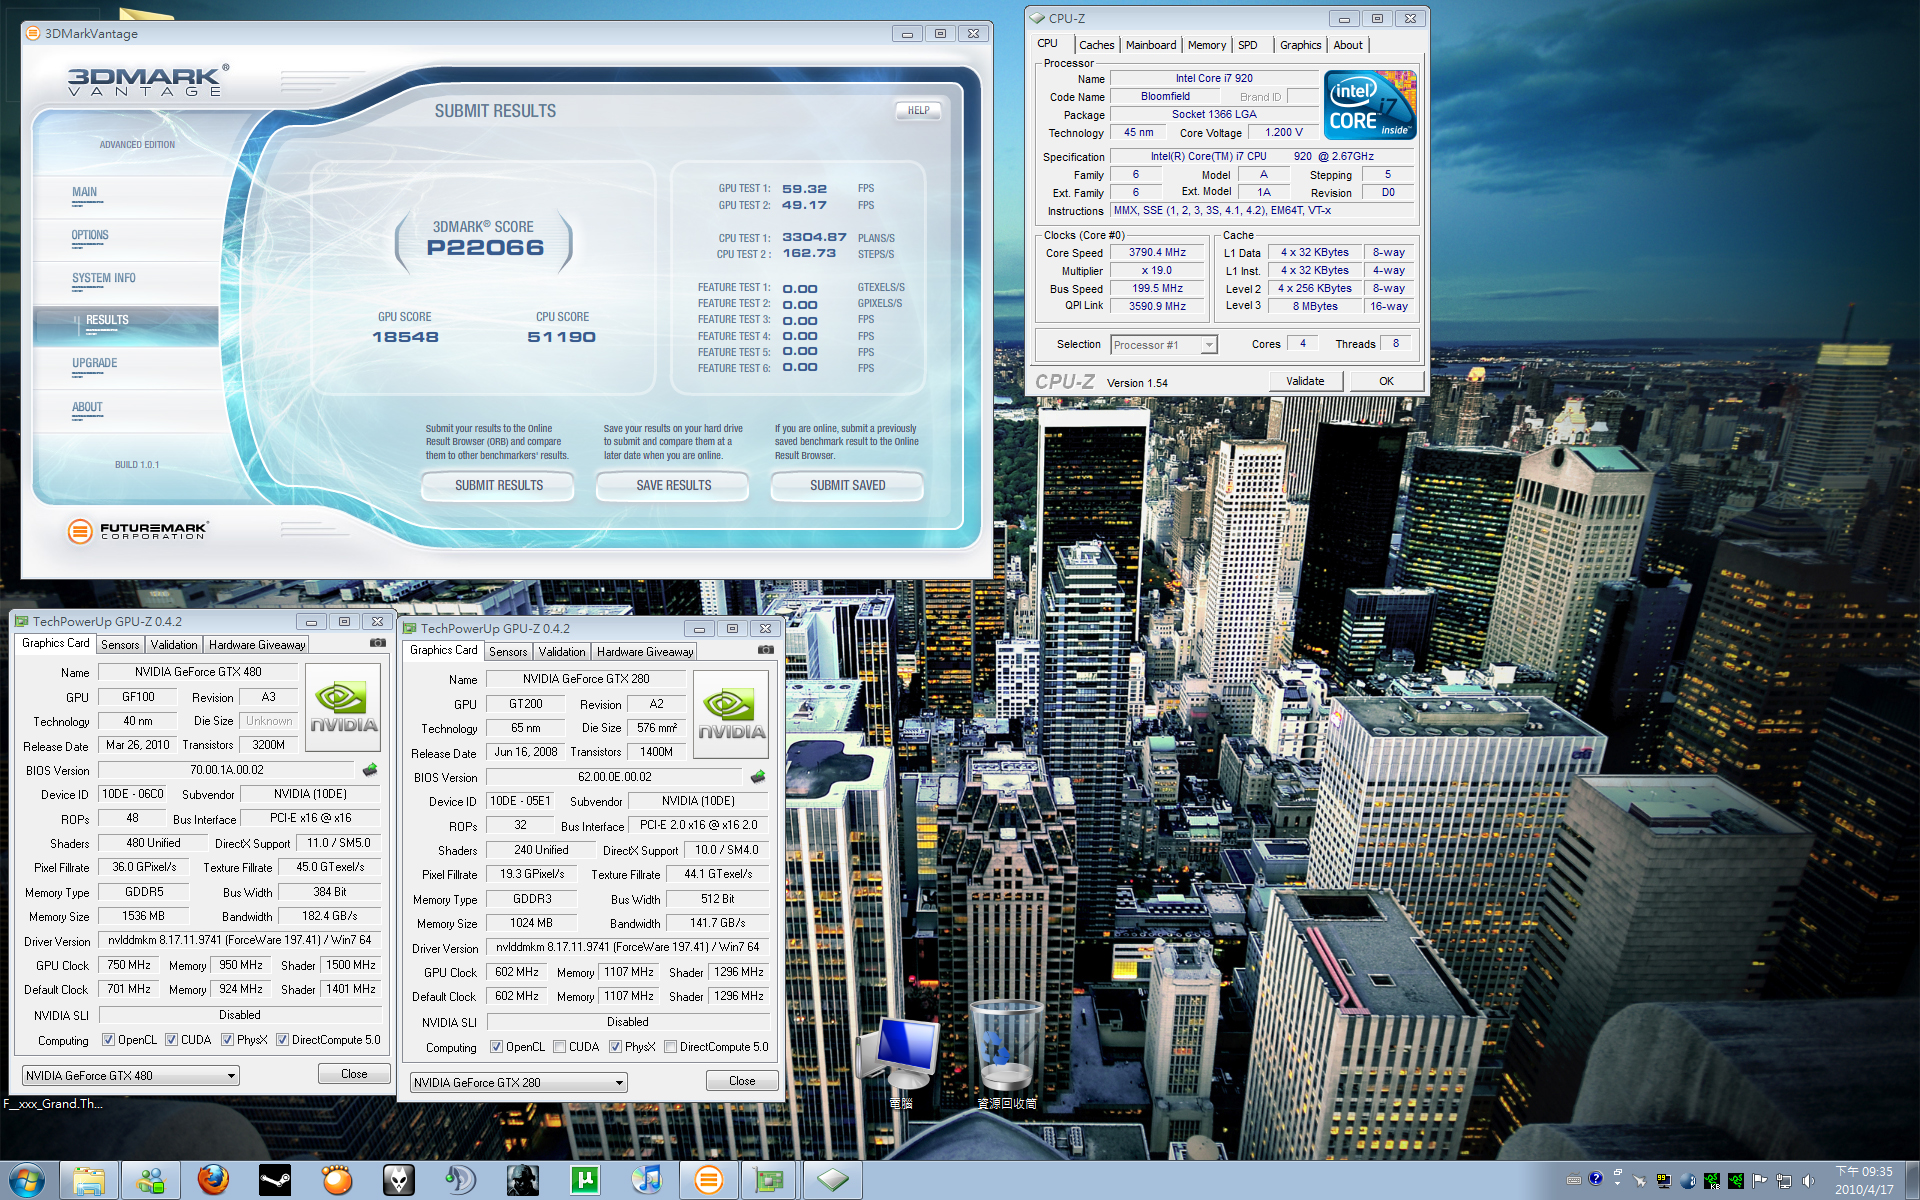1920x1200 pixels.
Task: Open volume control in system tray
Action: (1808, 1181)
